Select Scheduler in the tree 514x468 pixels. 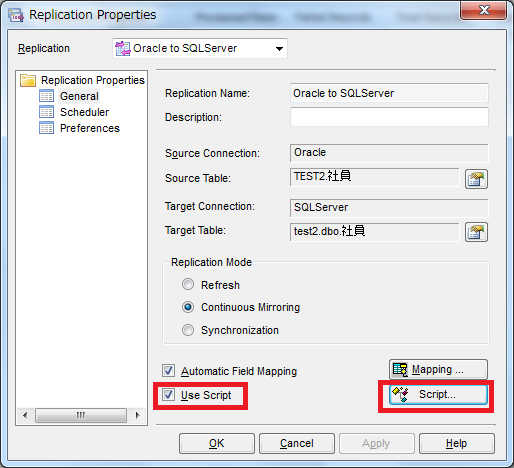(x=84, y=112)
